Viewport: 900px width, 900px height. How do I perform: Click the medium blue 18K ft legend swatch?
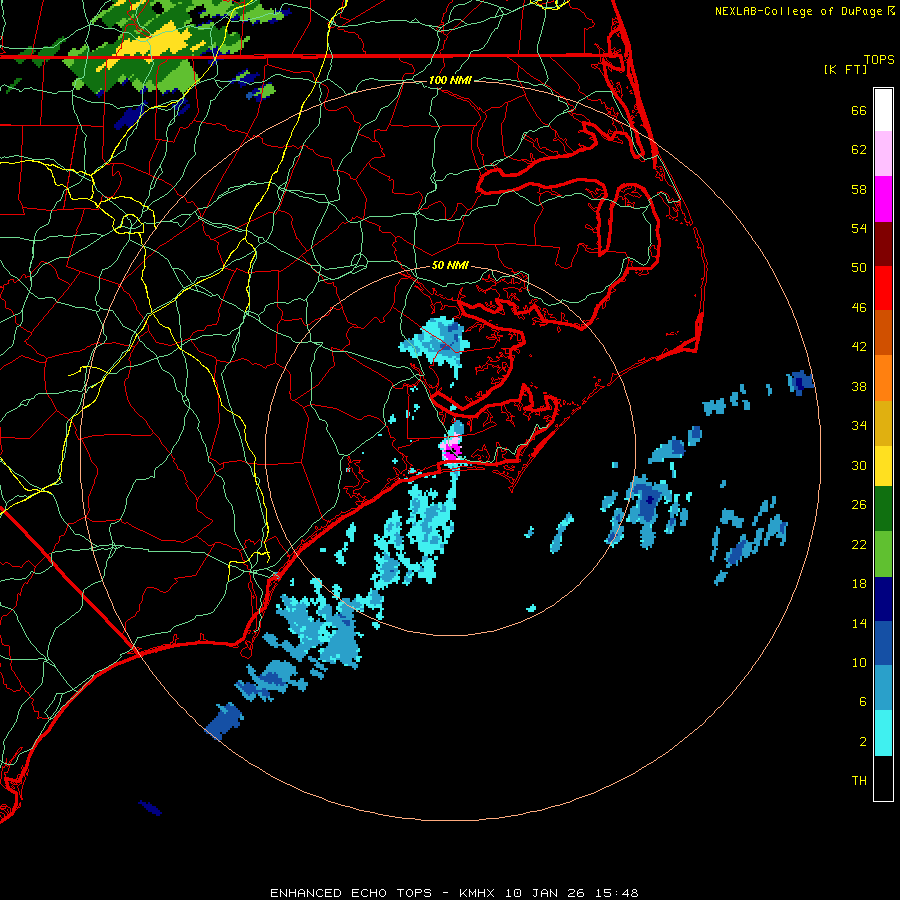click(883, 643)
